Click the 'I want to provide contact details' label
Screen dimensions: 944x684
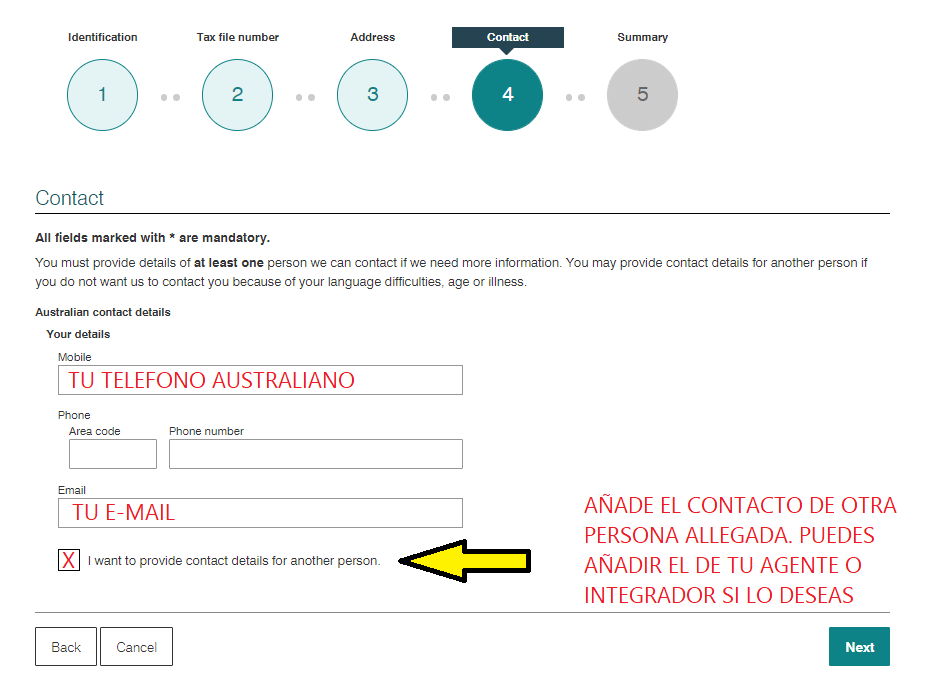click(x=234, y=561)
